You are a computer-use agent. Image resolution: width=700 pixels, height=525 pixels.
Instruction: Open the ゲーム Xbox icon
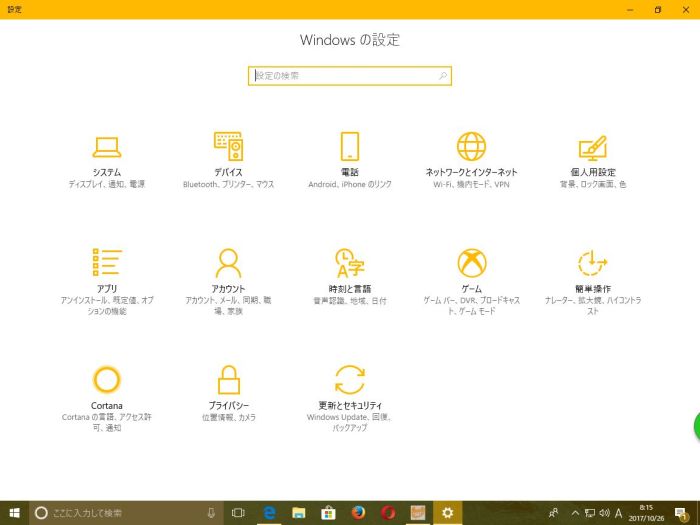point(471,263)
